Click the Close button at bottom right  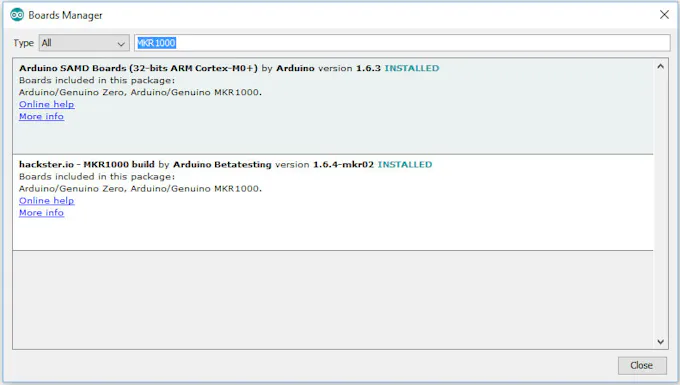642,365
